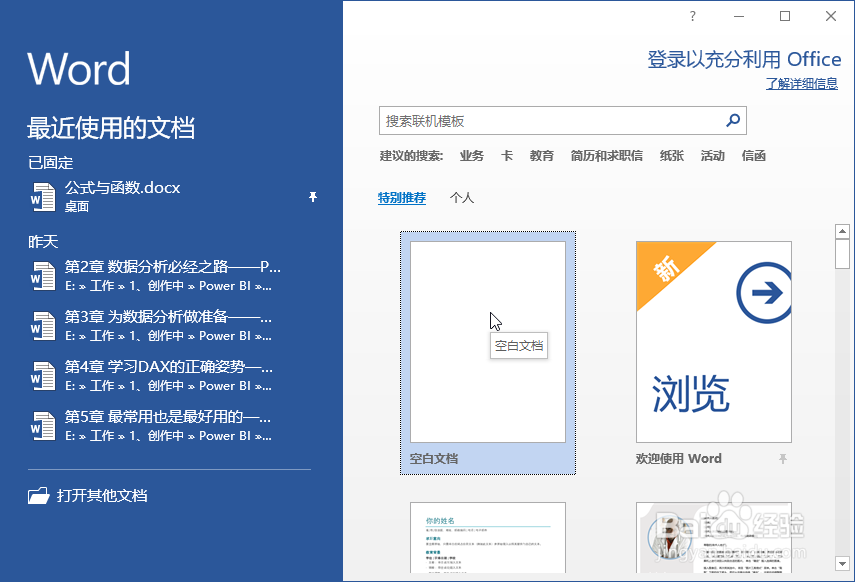Open the 欢迎使用 Word tour thumbnail
The width and height of the screenshot is (855, 582).
click(x=713, y=342)
